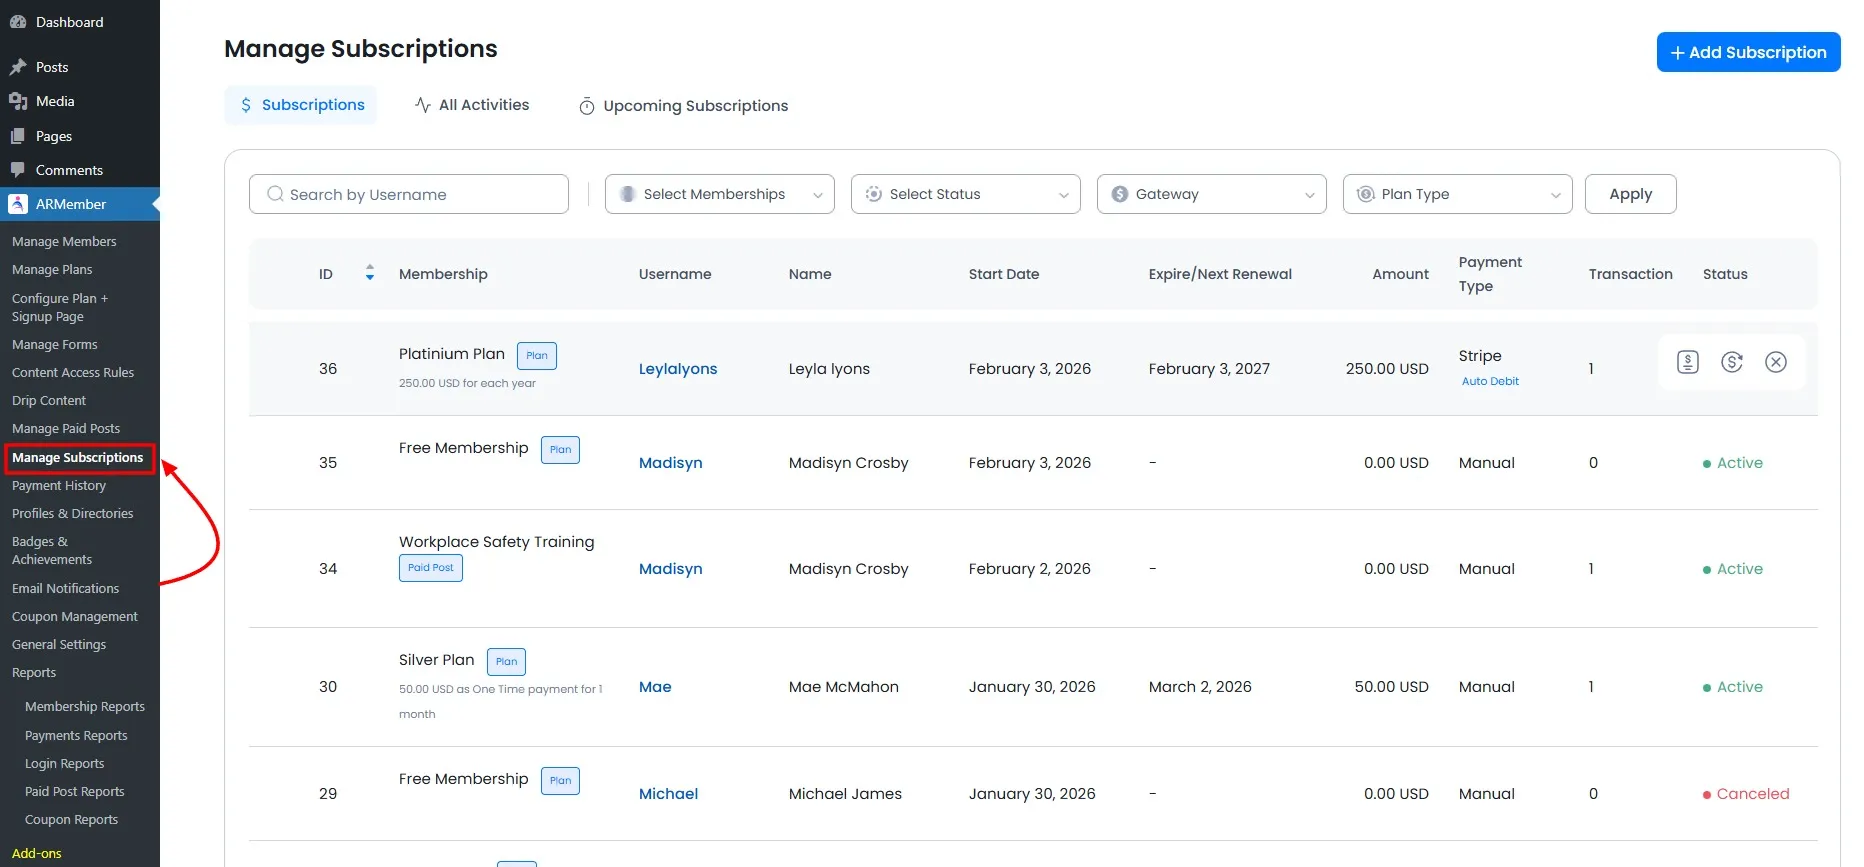Open Madisyn link in row 35
Viewport: 1864px width, 867px height.
(671, 463)
